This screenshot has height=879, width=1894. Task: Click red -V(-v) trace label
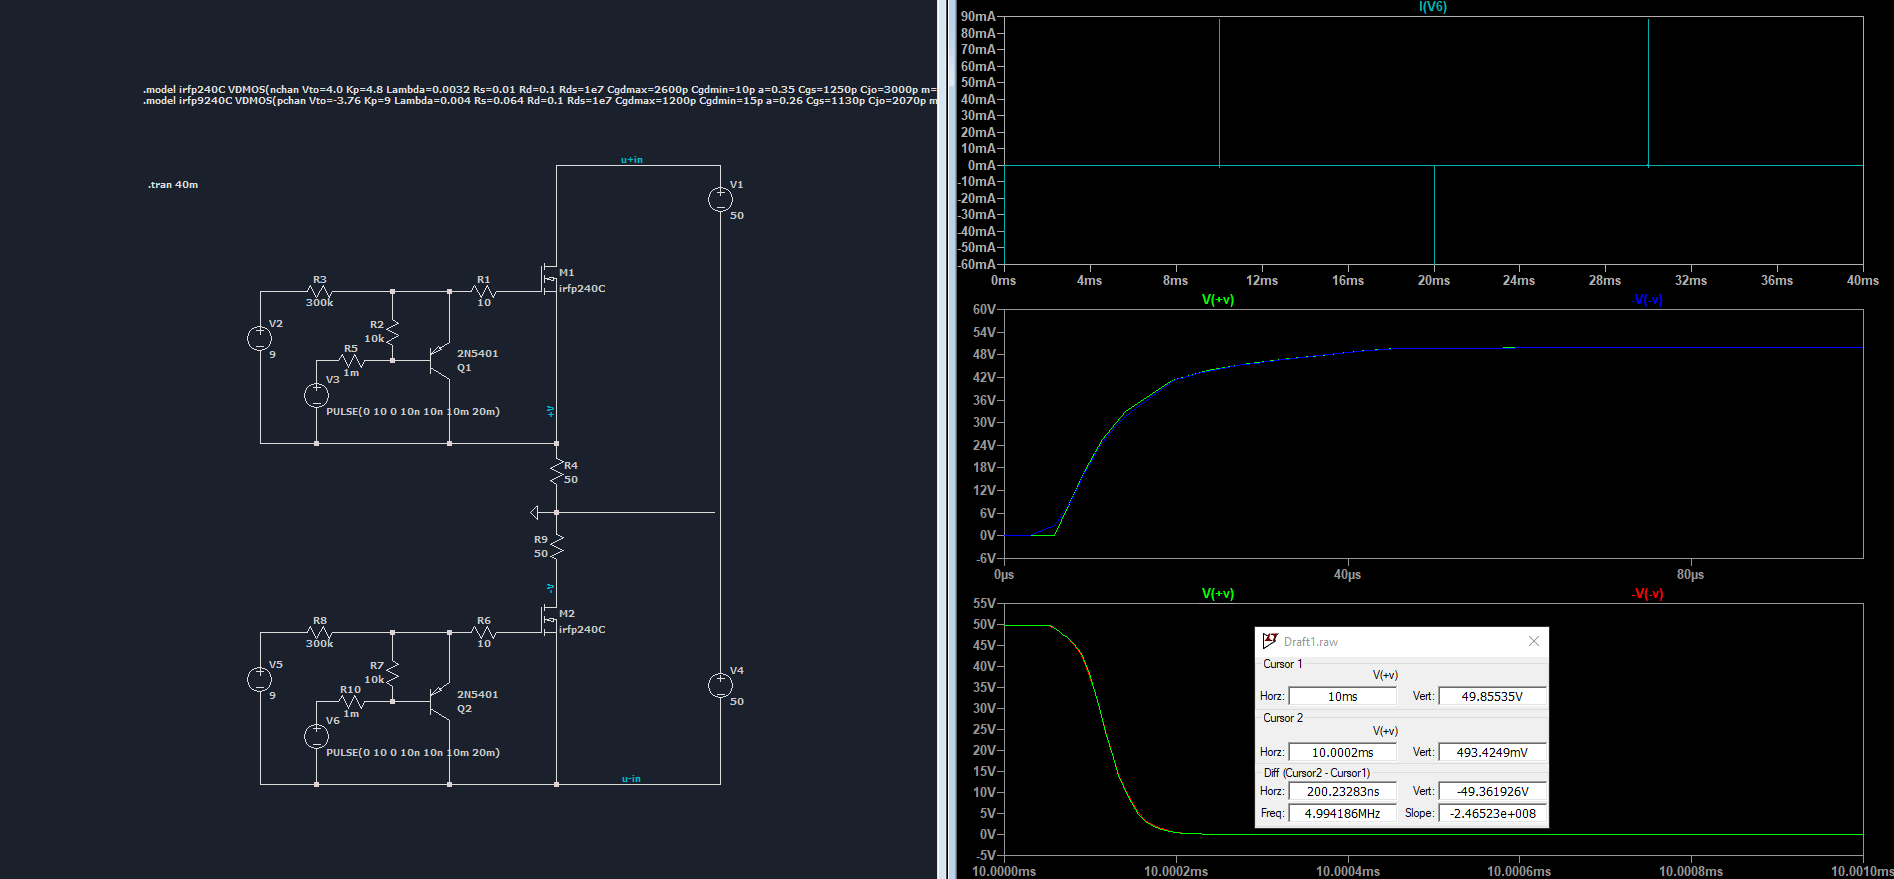point(1647,594)
